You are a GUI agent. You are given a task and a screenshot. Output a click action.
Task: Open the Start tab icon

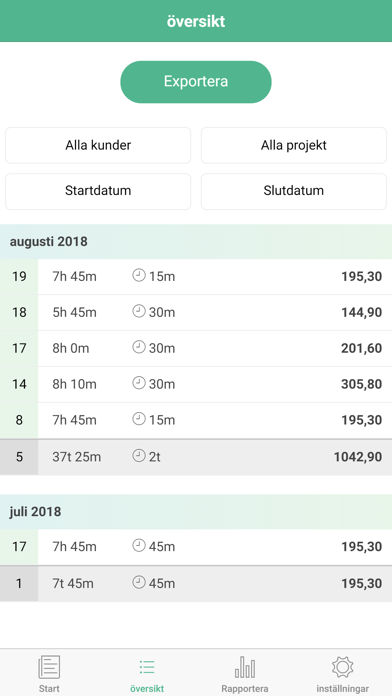coord(49,667)
